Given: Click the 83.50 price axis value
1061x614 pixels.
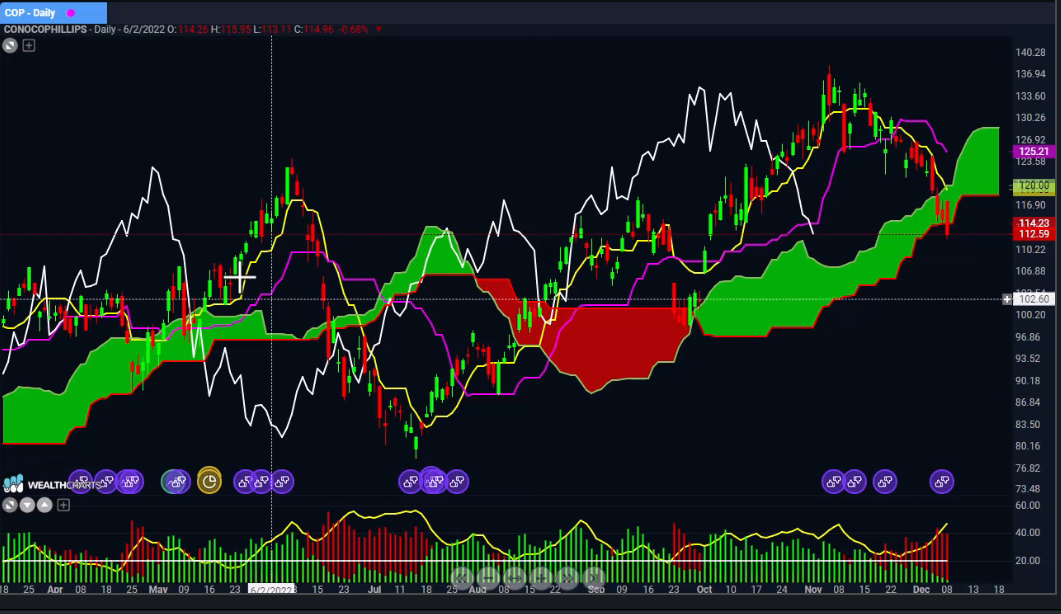Looking at the screenshot, I should 1027,424.
